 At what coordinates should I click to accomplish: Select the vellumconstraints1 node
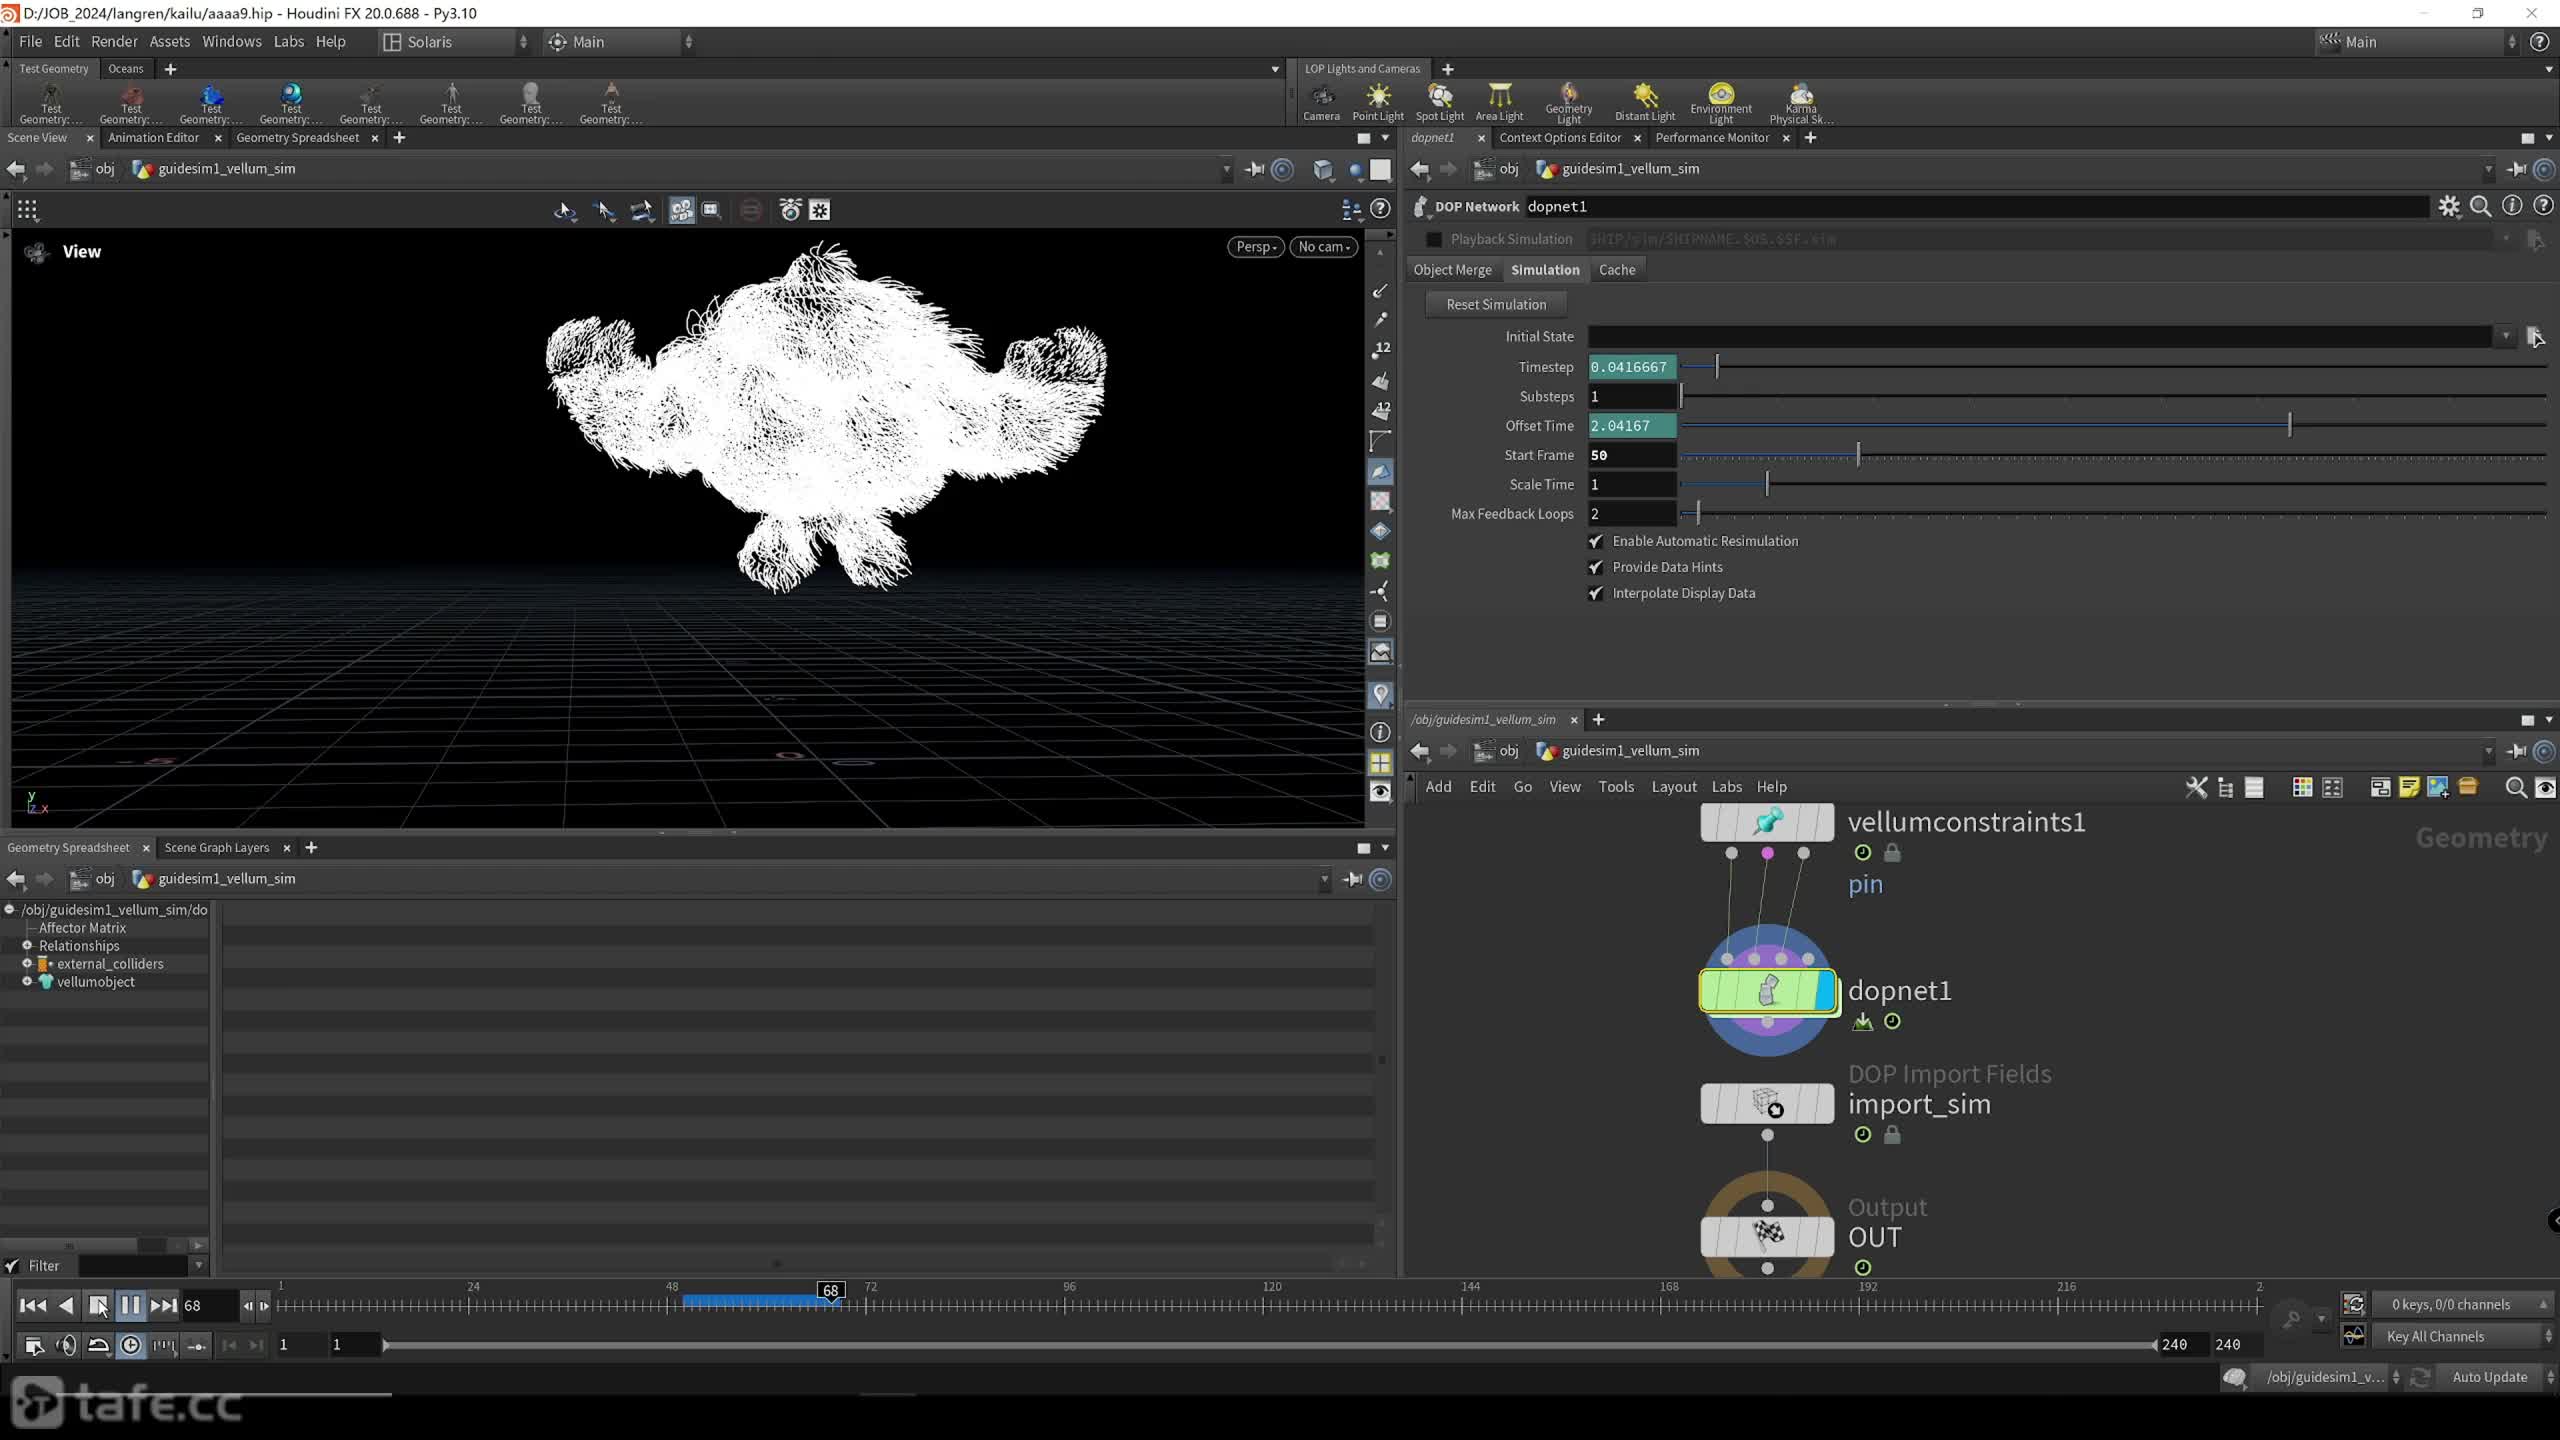(x=1767, y=822)
